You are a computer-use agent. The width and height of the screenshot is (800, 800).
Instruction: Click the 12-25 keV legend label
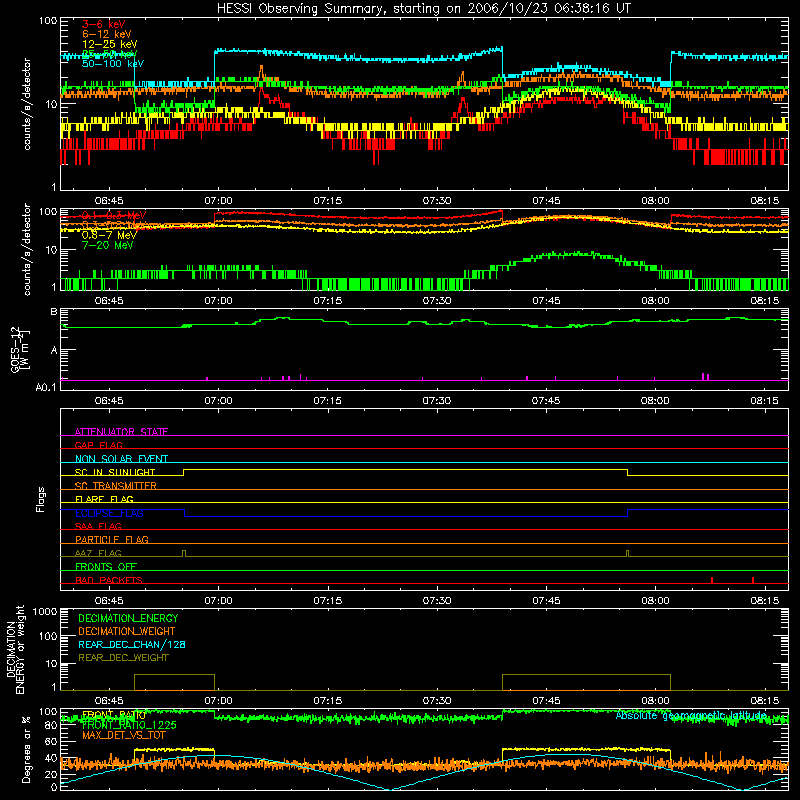(110, 44)
